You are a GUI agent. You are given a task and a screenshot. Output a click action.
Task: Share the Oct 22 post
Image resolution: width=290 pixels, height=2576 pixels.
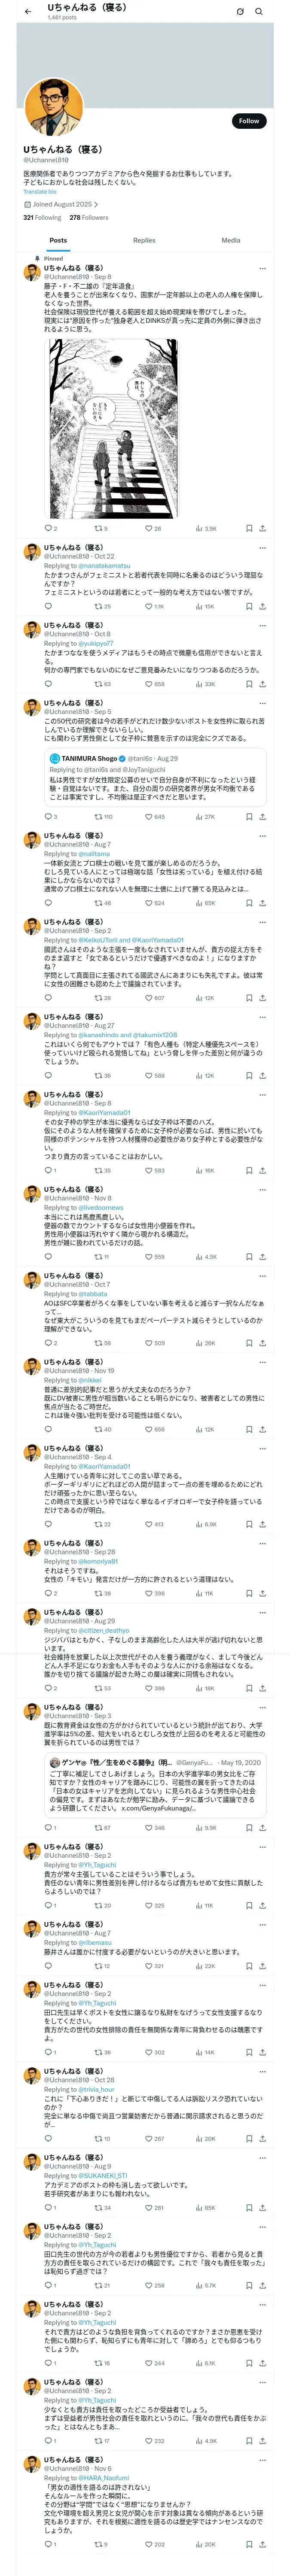262,606
